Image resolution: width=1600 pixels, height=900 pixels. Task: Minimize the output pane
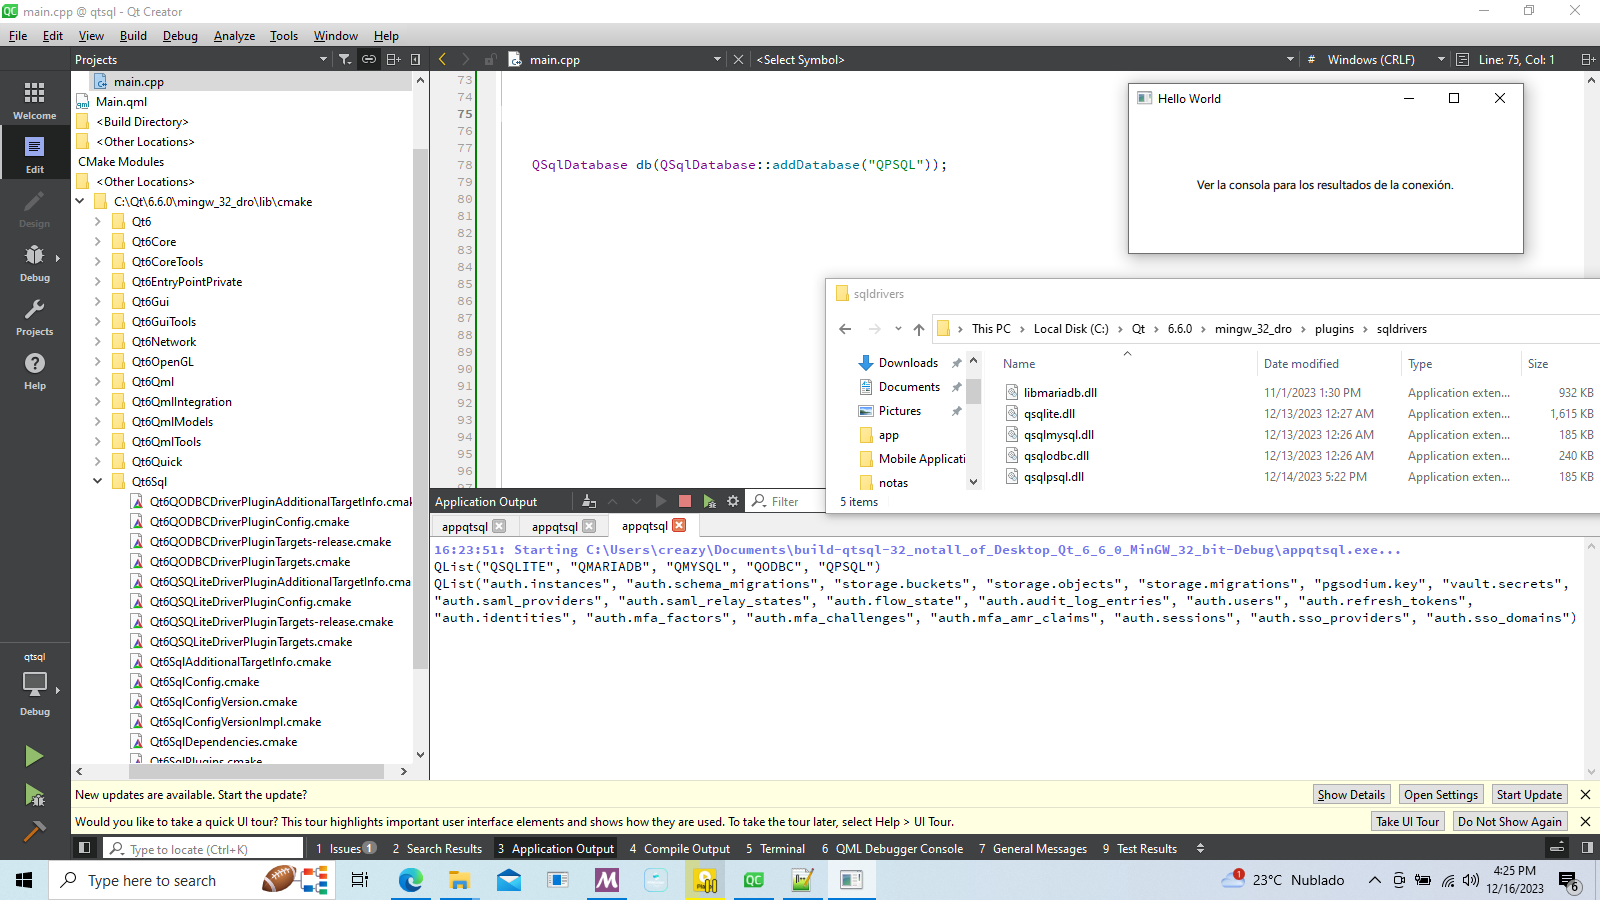tap(1557, 848)
